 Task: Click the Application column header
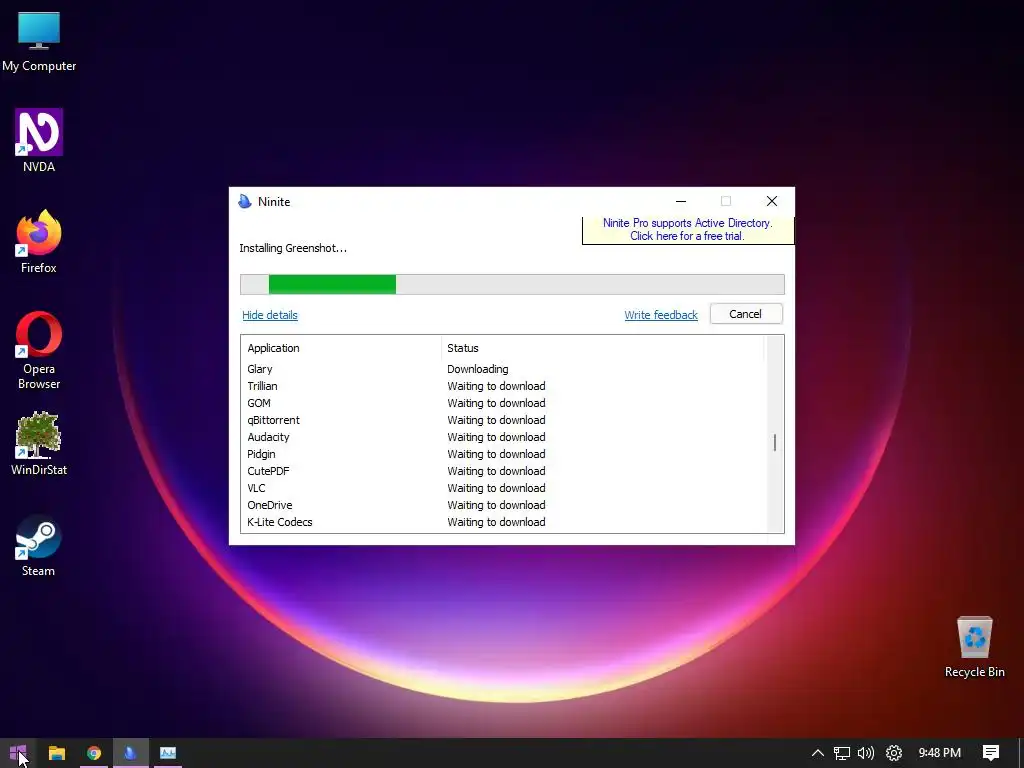pyautogui.click(x=341, y=348)
